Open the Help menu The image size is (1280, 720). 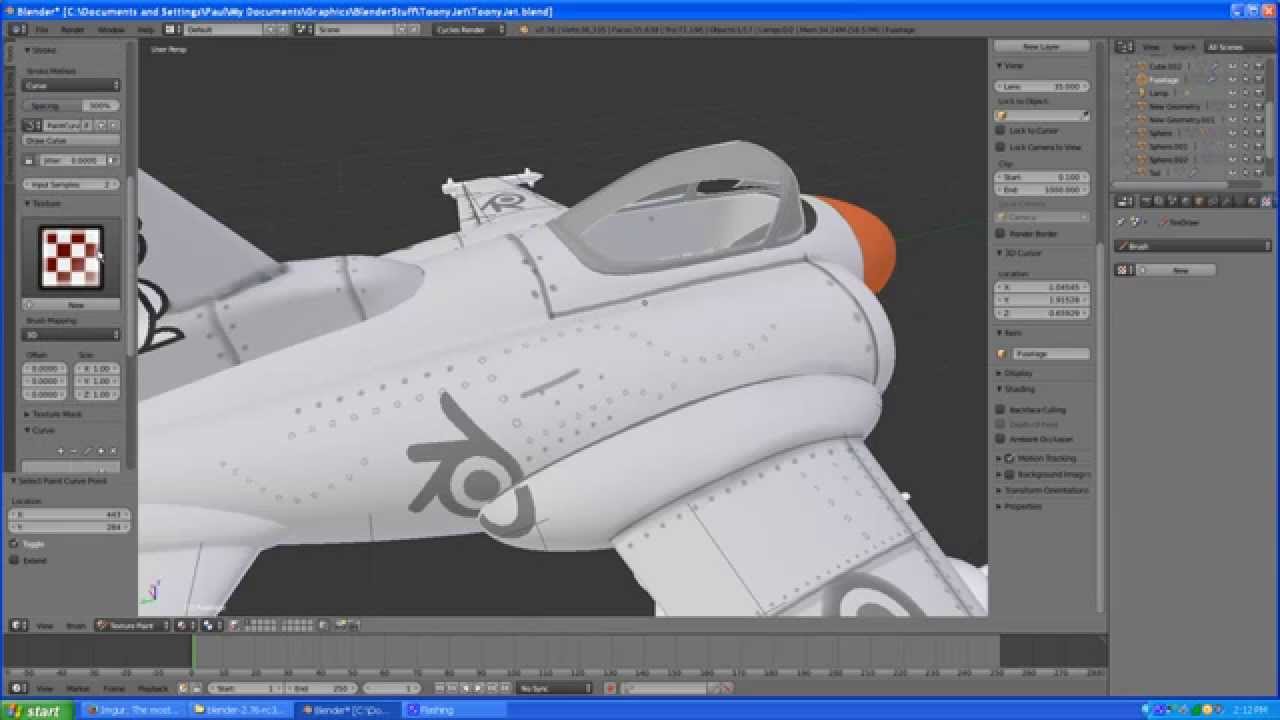[146, 29]
